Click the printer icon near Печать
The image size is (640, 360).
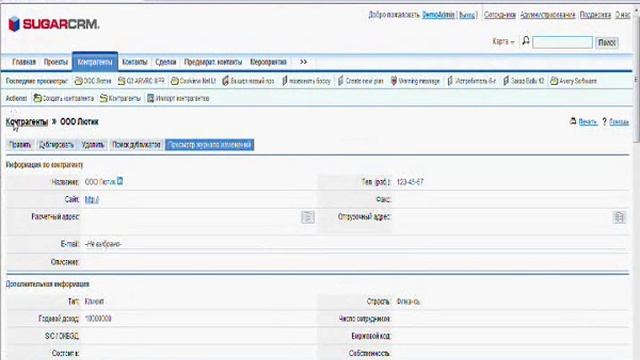573,121
